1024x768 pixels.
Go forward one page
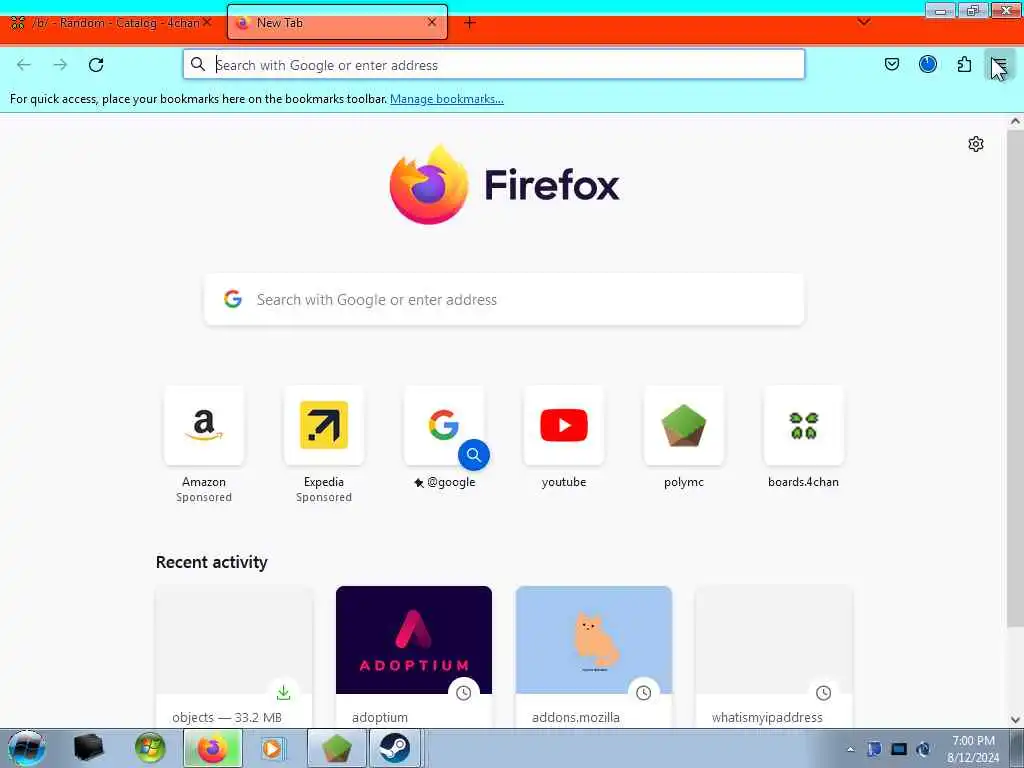60,65
